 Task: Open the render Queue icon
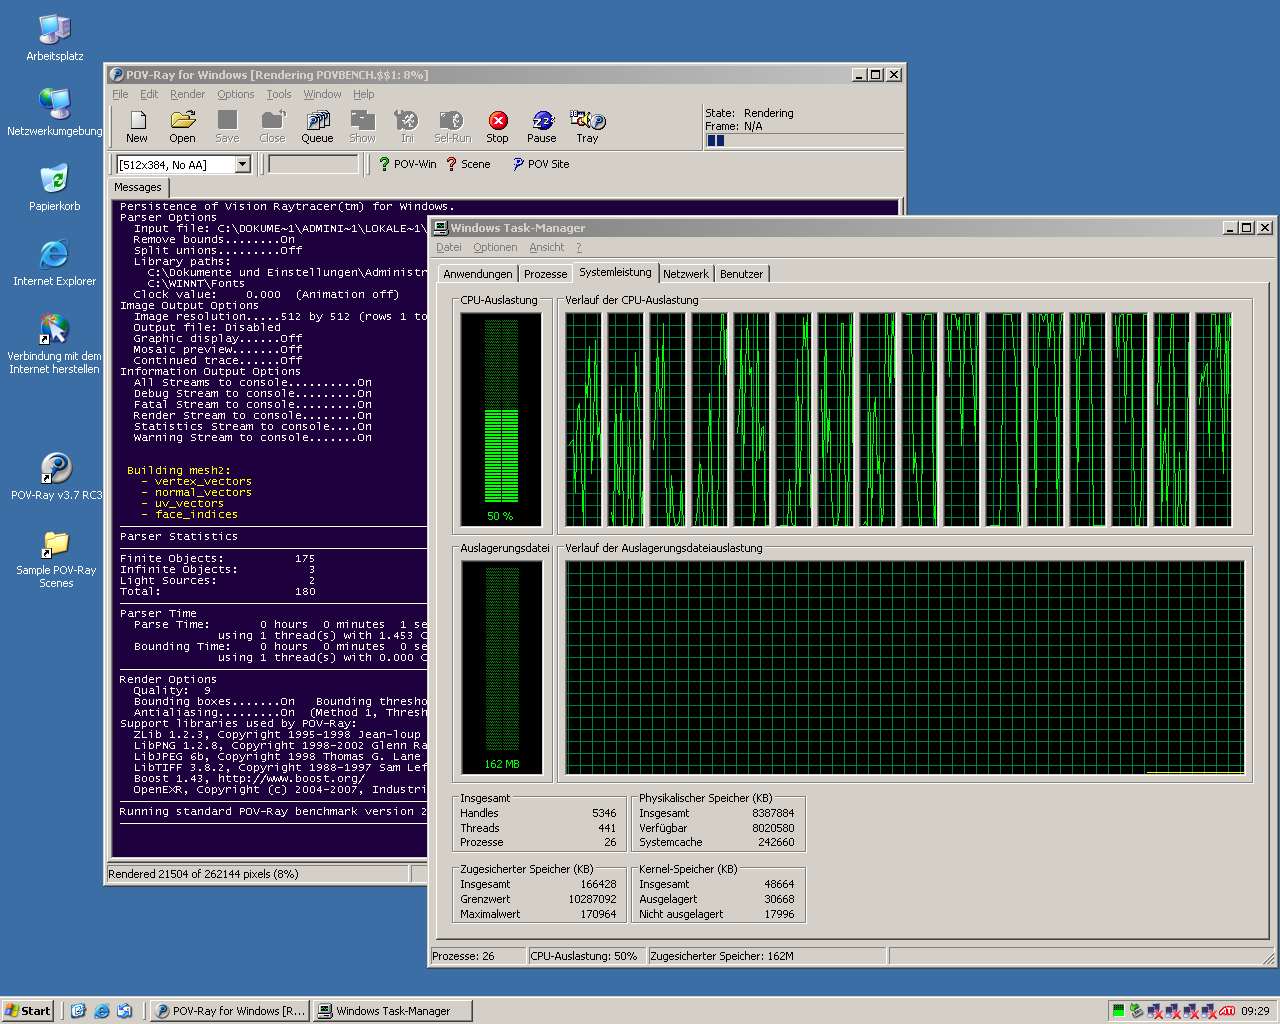point(317,126)
